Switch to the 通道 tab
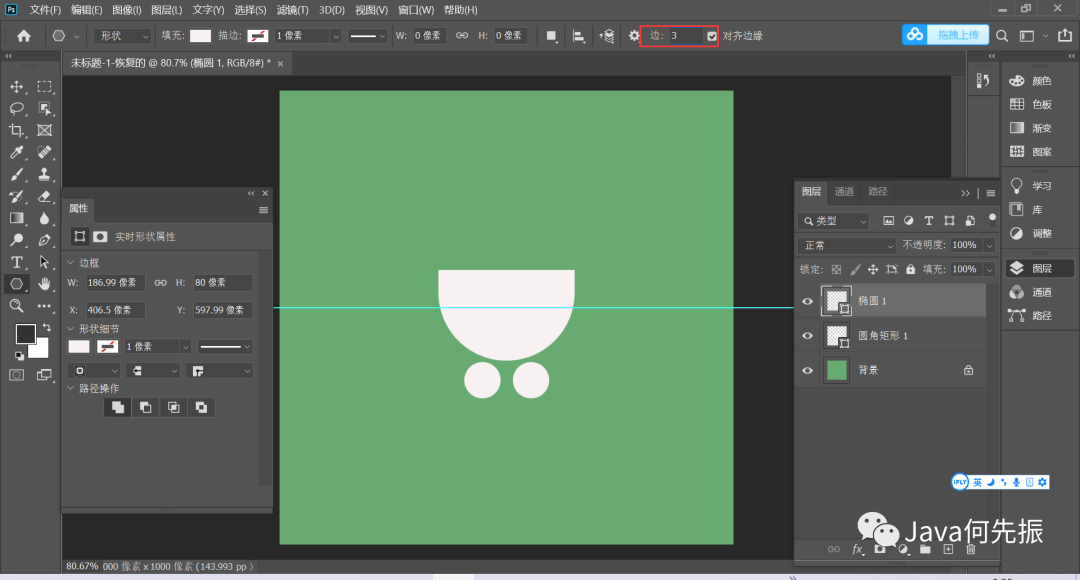The height and width of the screenshot is (580, 1080). click(844, 192)
